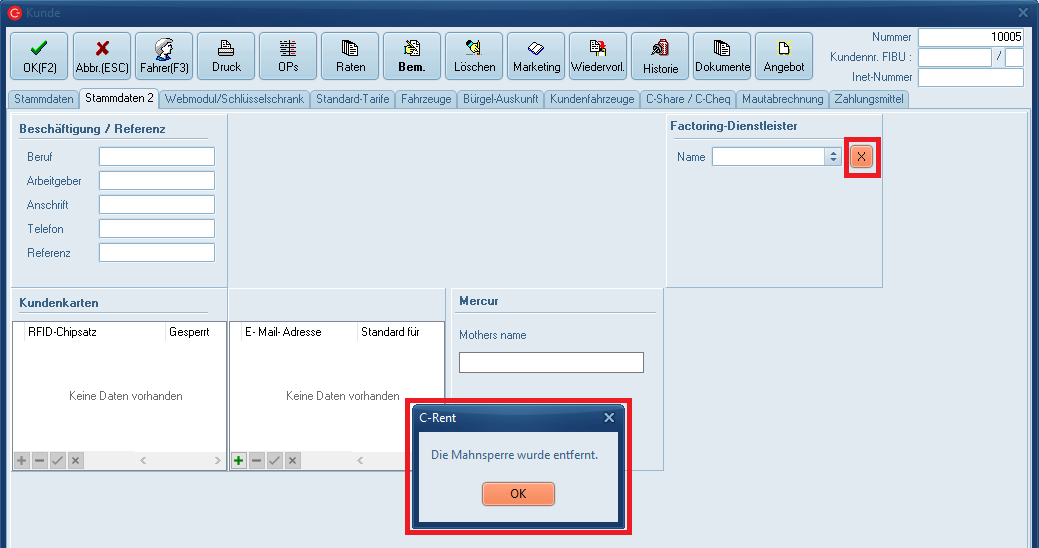Open the Dokumente toolbar button
Screen dimensions: 1039x548
[x=722, y=56]
